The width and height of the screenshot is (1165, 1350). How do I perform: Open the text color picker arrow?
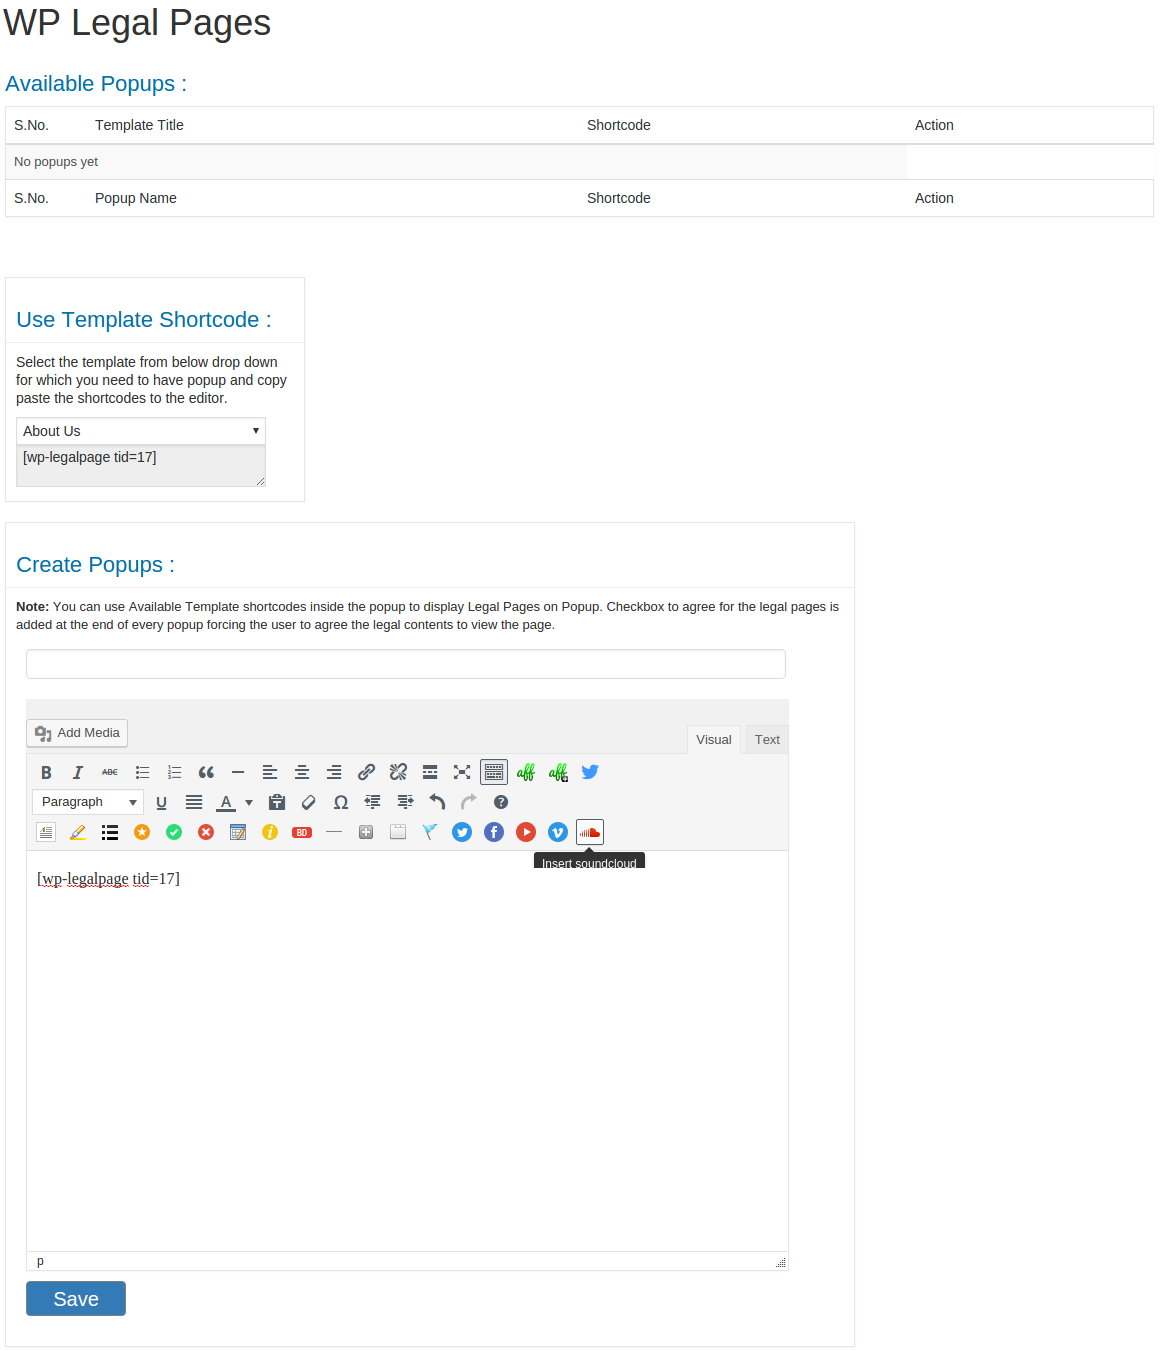click(249, 802)
